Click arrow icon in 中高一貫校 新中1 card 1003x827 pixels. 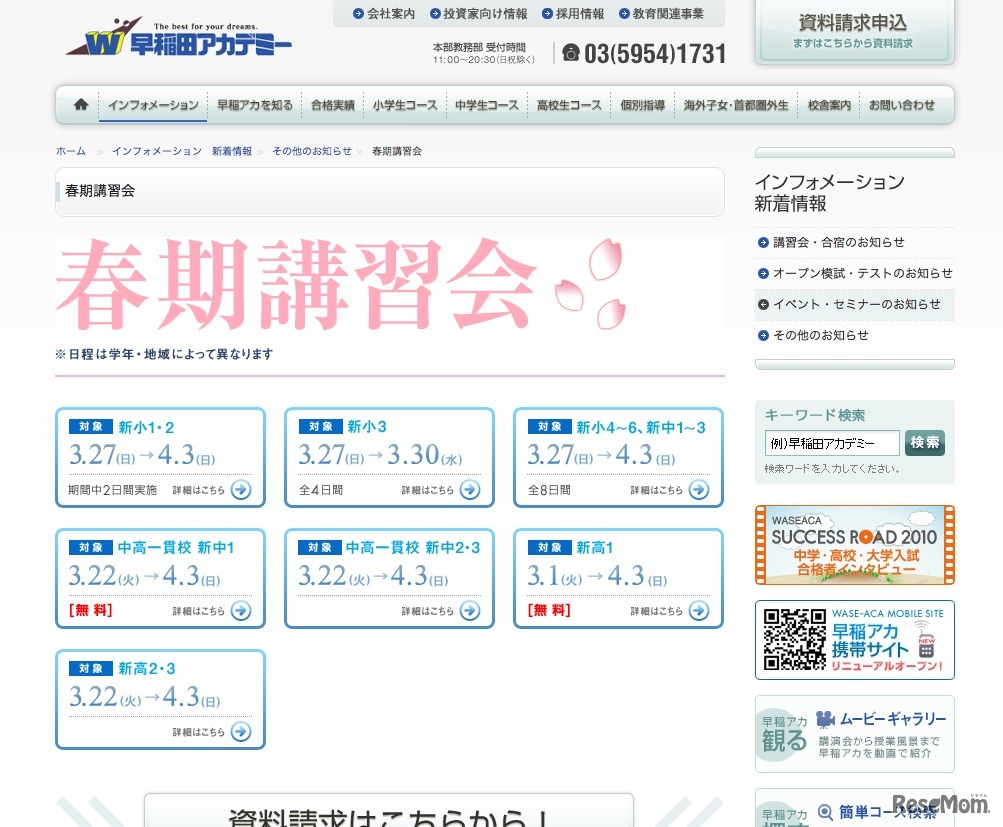click(241, 611)
